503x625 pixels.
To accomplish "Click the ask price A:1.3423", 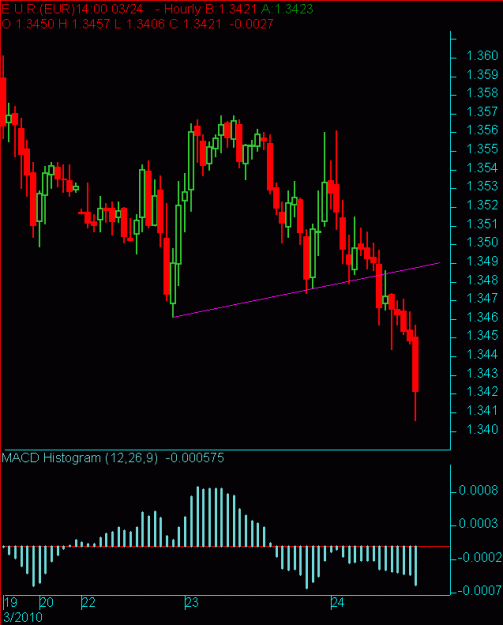I will coord(287,9).
